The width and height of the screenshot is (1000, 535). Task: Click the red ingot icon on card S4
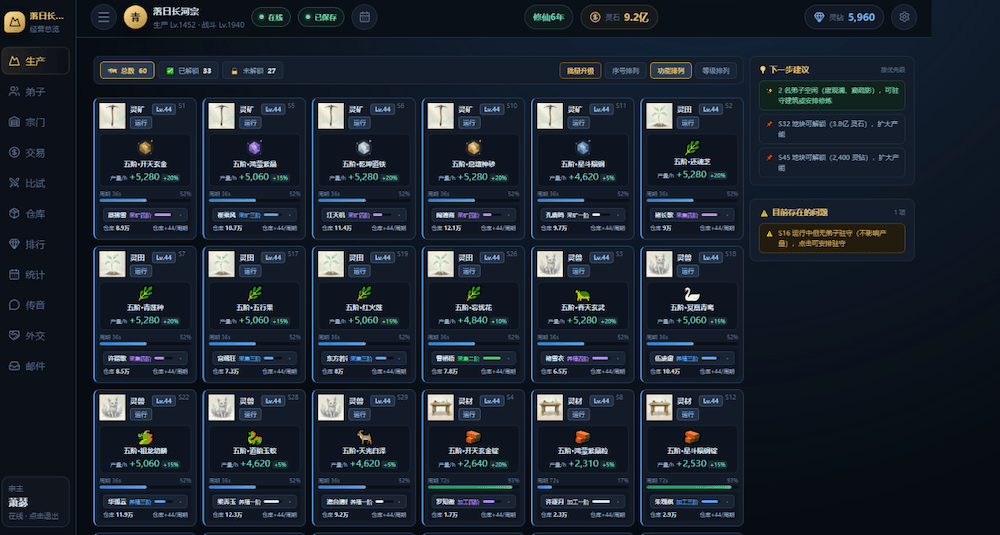[473, 437]
